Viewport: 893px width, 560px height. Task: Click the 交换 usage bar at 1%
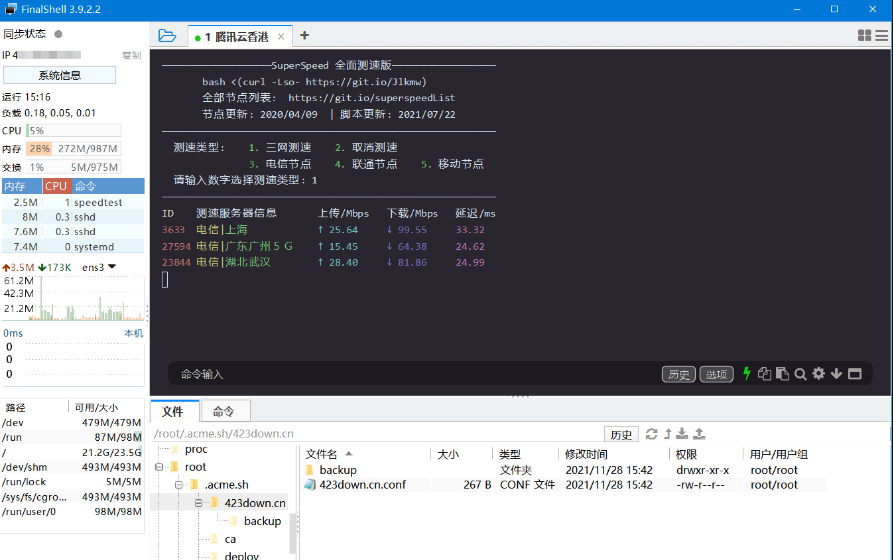tap(73, 167)
